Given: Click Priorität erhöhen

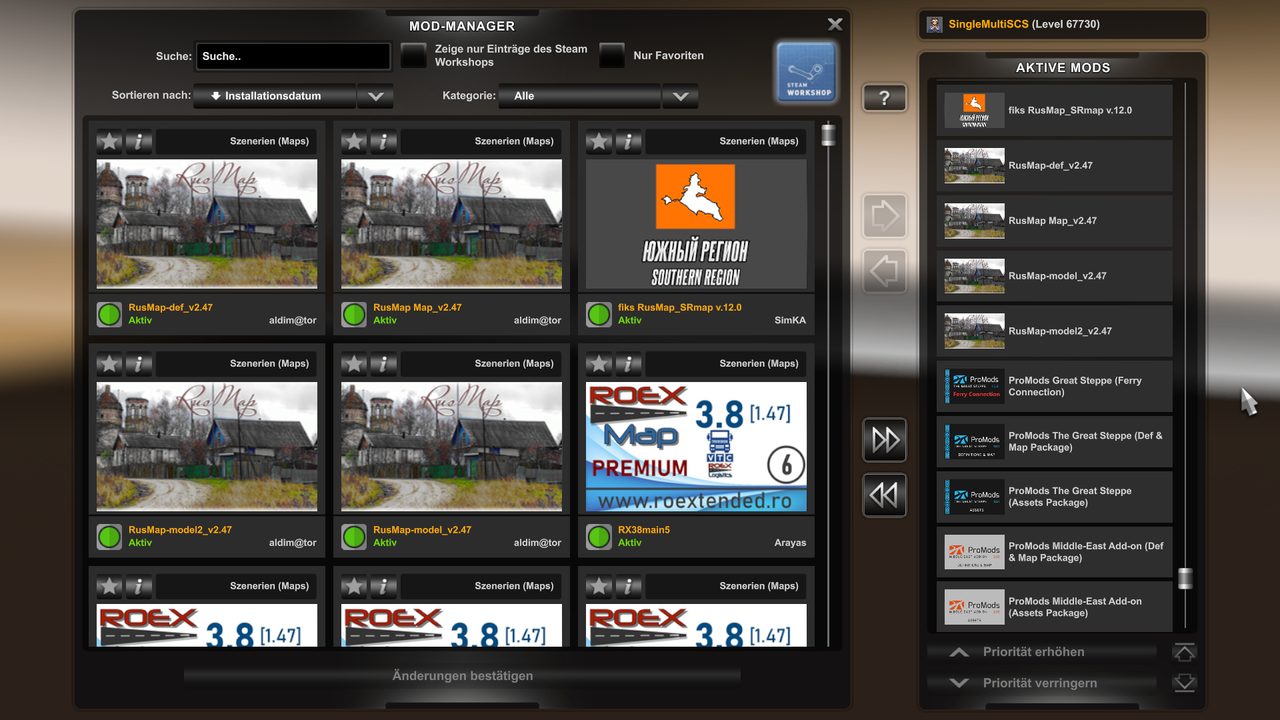Looking at the screenshot, I should tap(1042, 652).
